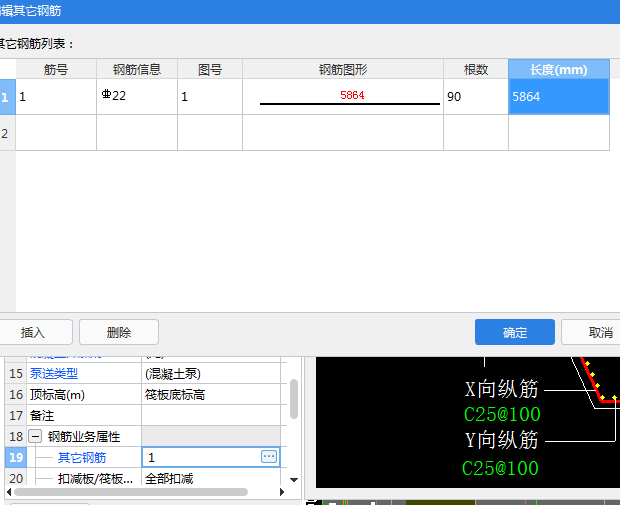Click the 其它钢筋 property label
Image resolution: width=620 pixels, height=505 pixels.
coord(82,457)
